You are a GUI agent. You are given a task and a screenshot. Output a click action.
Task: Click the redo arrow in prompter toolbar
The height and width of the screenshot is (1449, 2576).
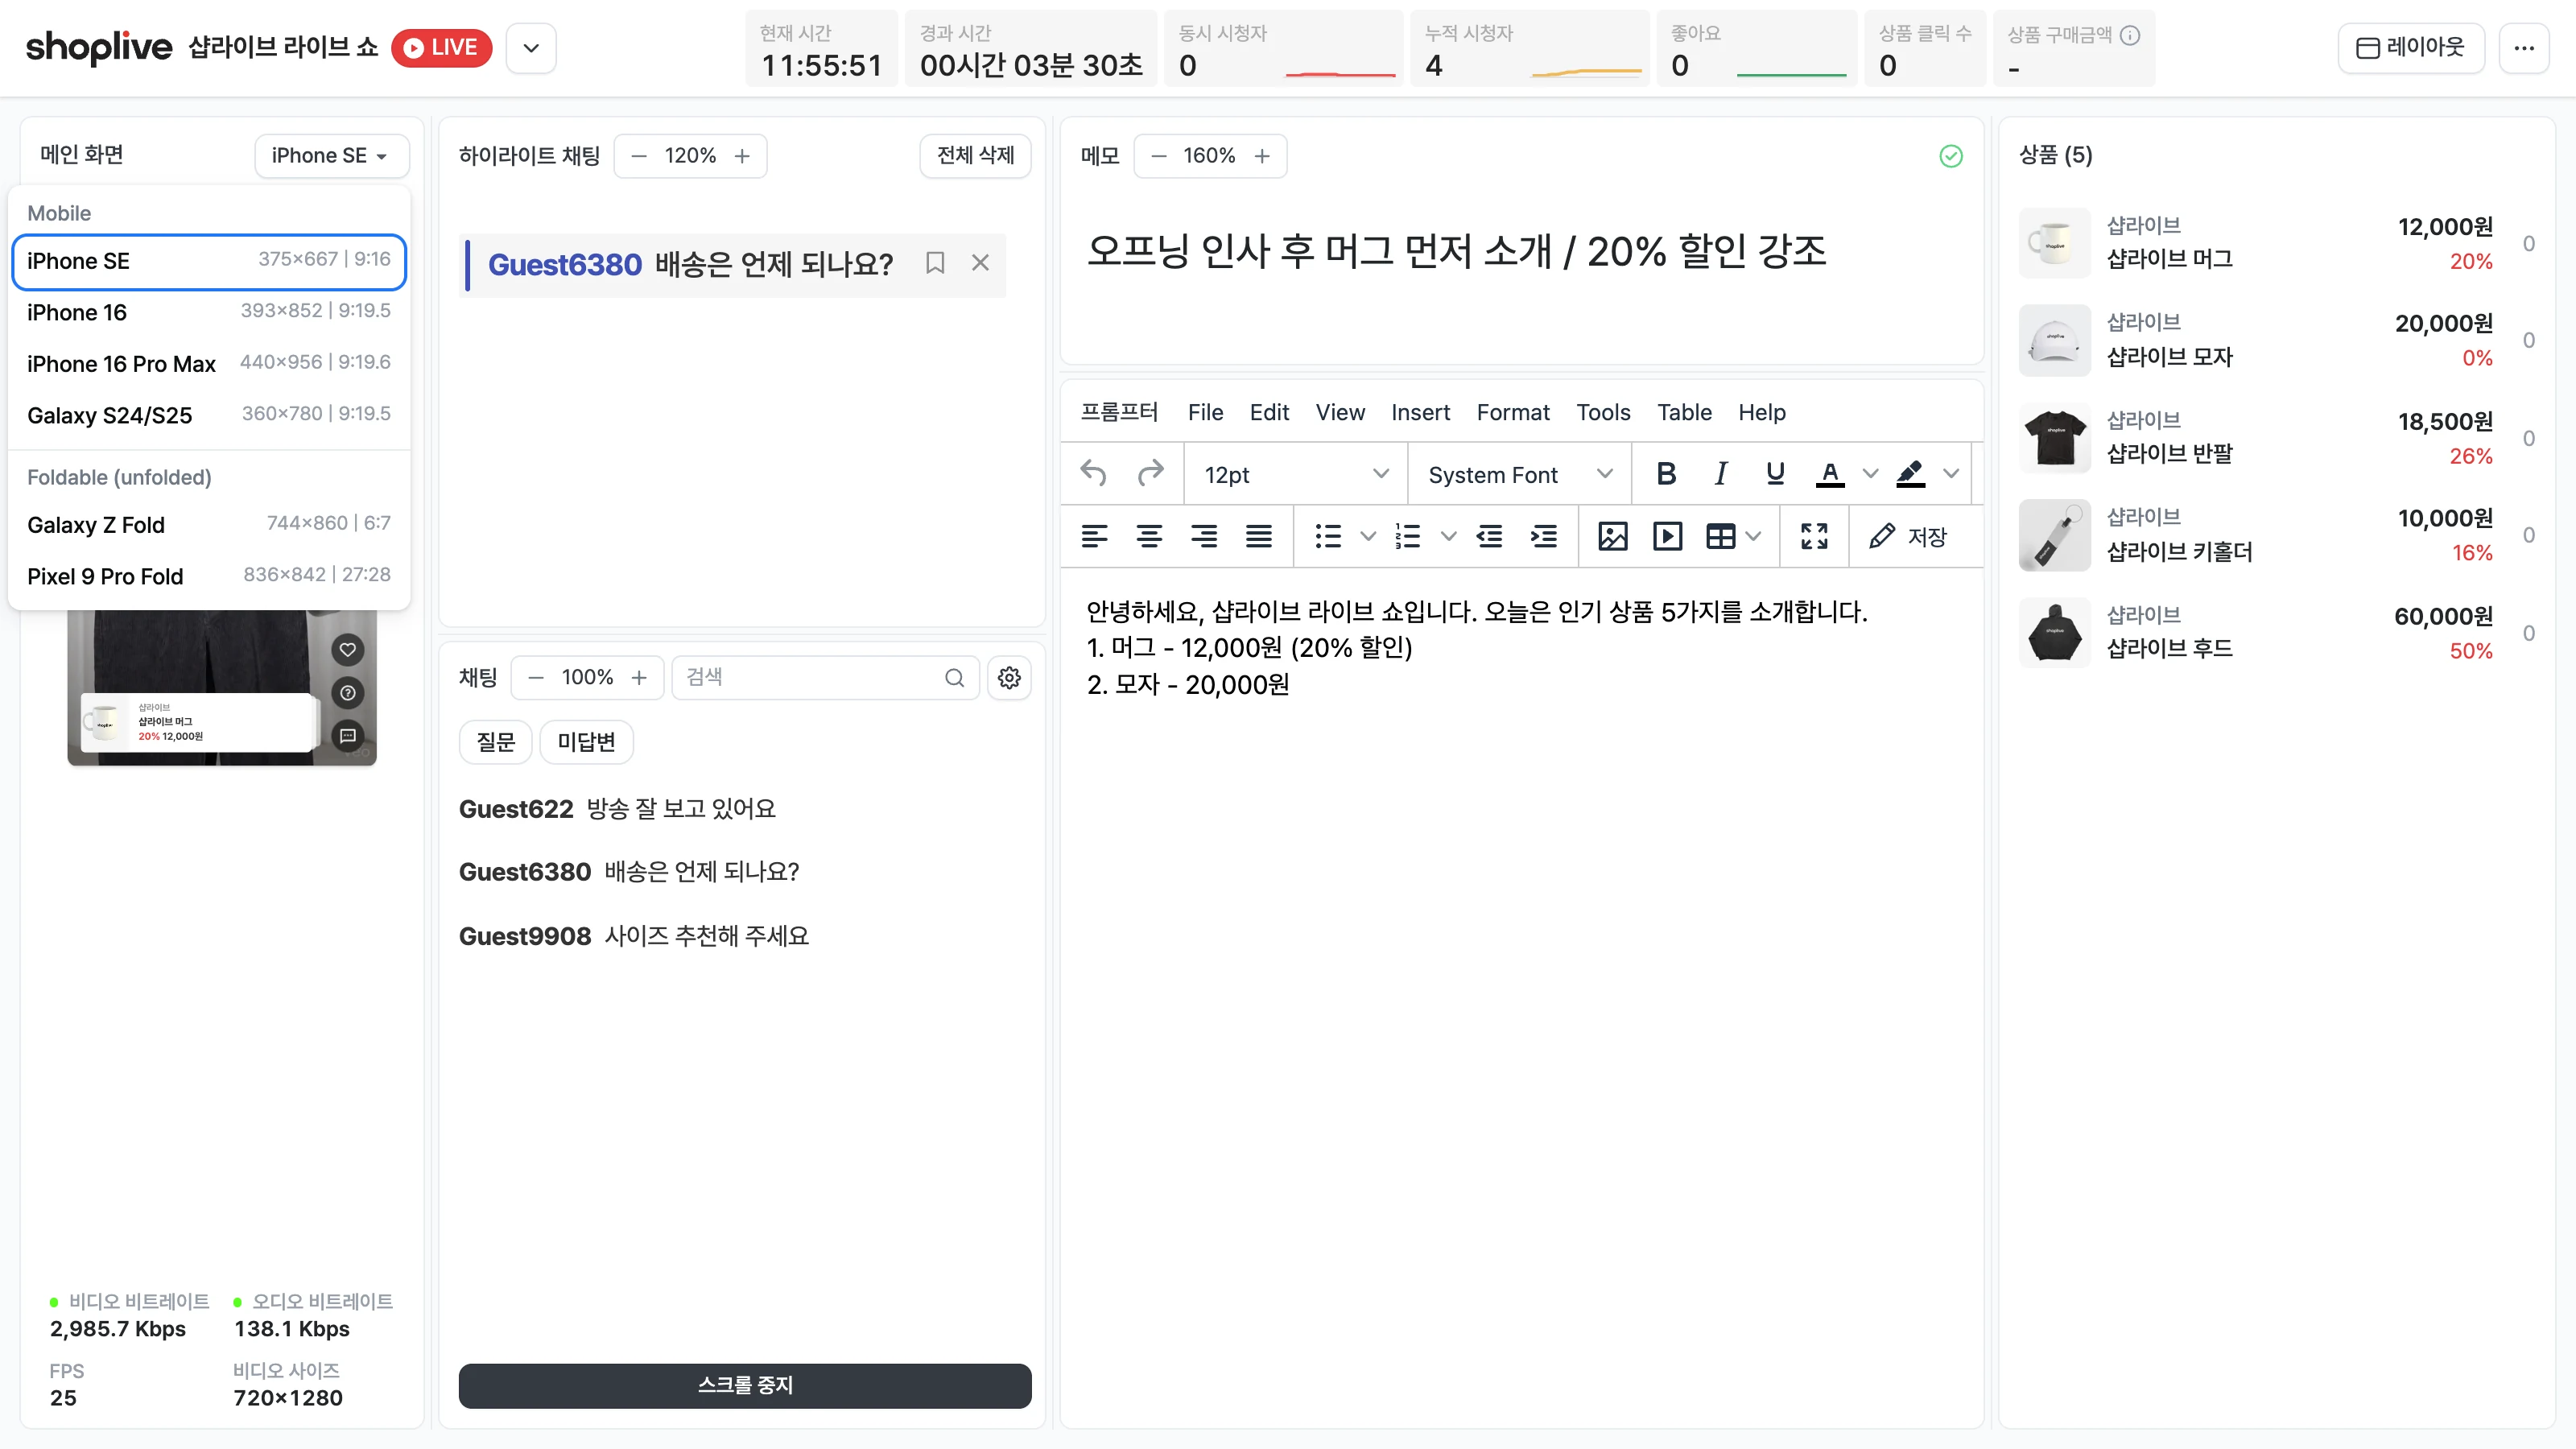[x=1150, y=474]
